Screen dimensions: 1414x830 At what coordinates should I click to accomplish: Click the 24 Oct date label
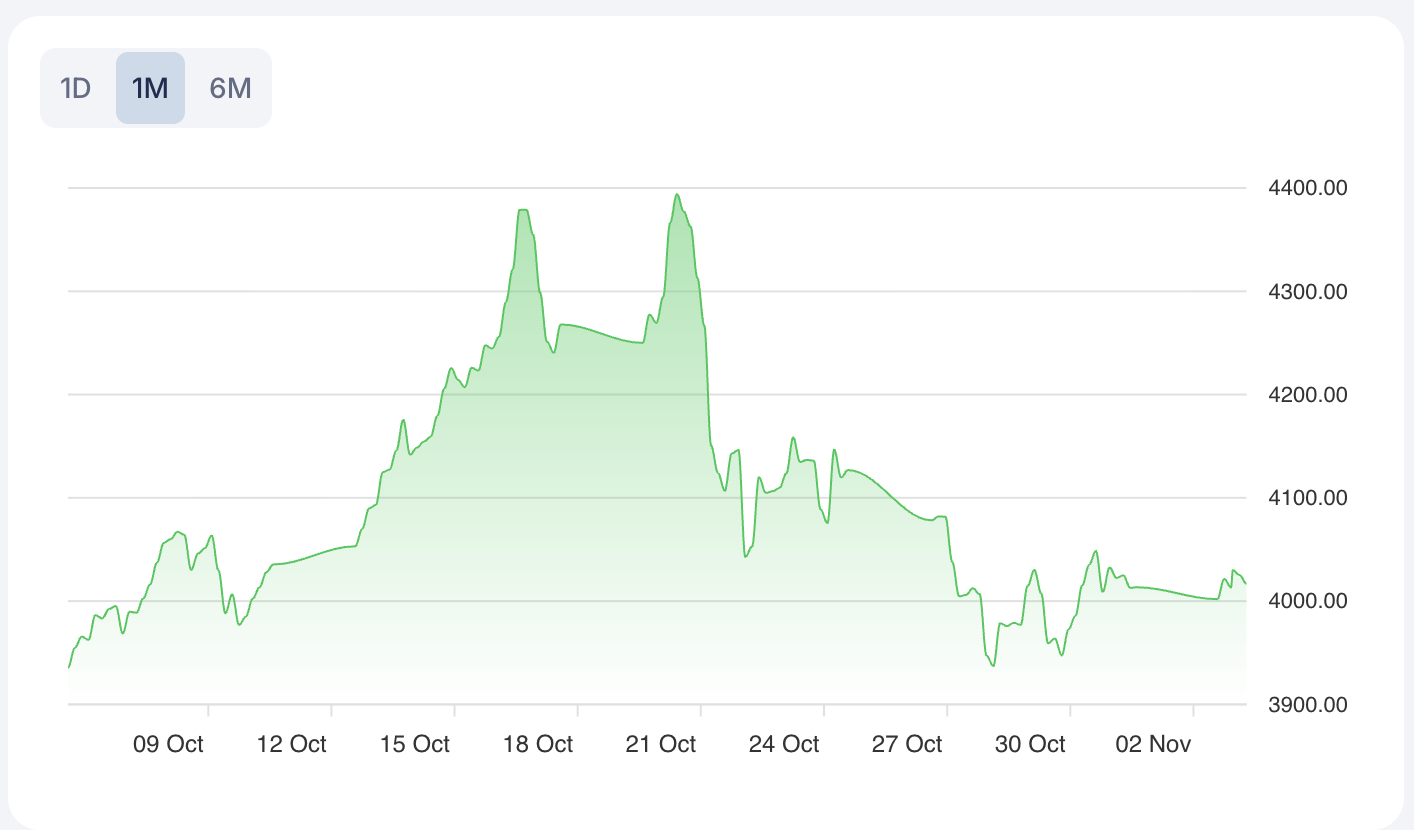coord(784,744)
